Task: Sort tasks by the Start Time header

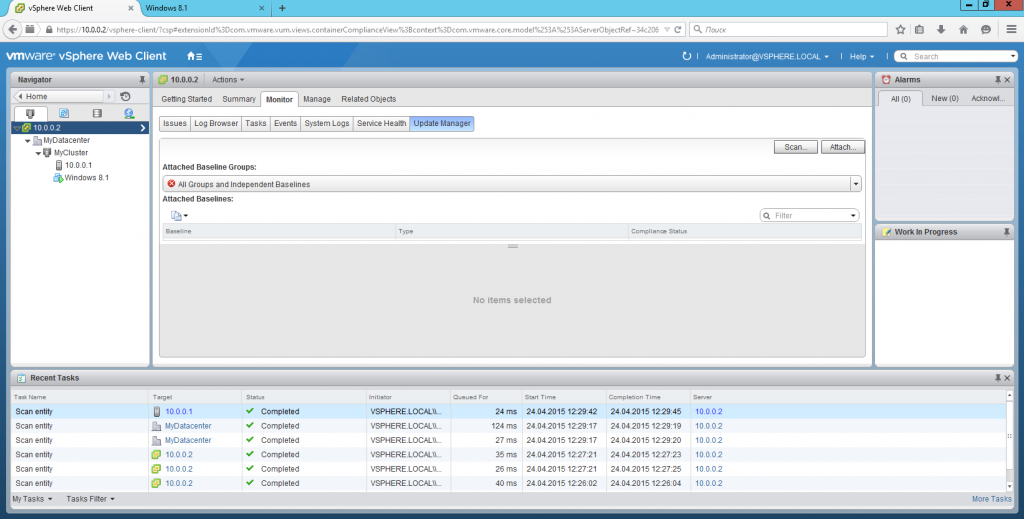Action: [x=564, y=397]
